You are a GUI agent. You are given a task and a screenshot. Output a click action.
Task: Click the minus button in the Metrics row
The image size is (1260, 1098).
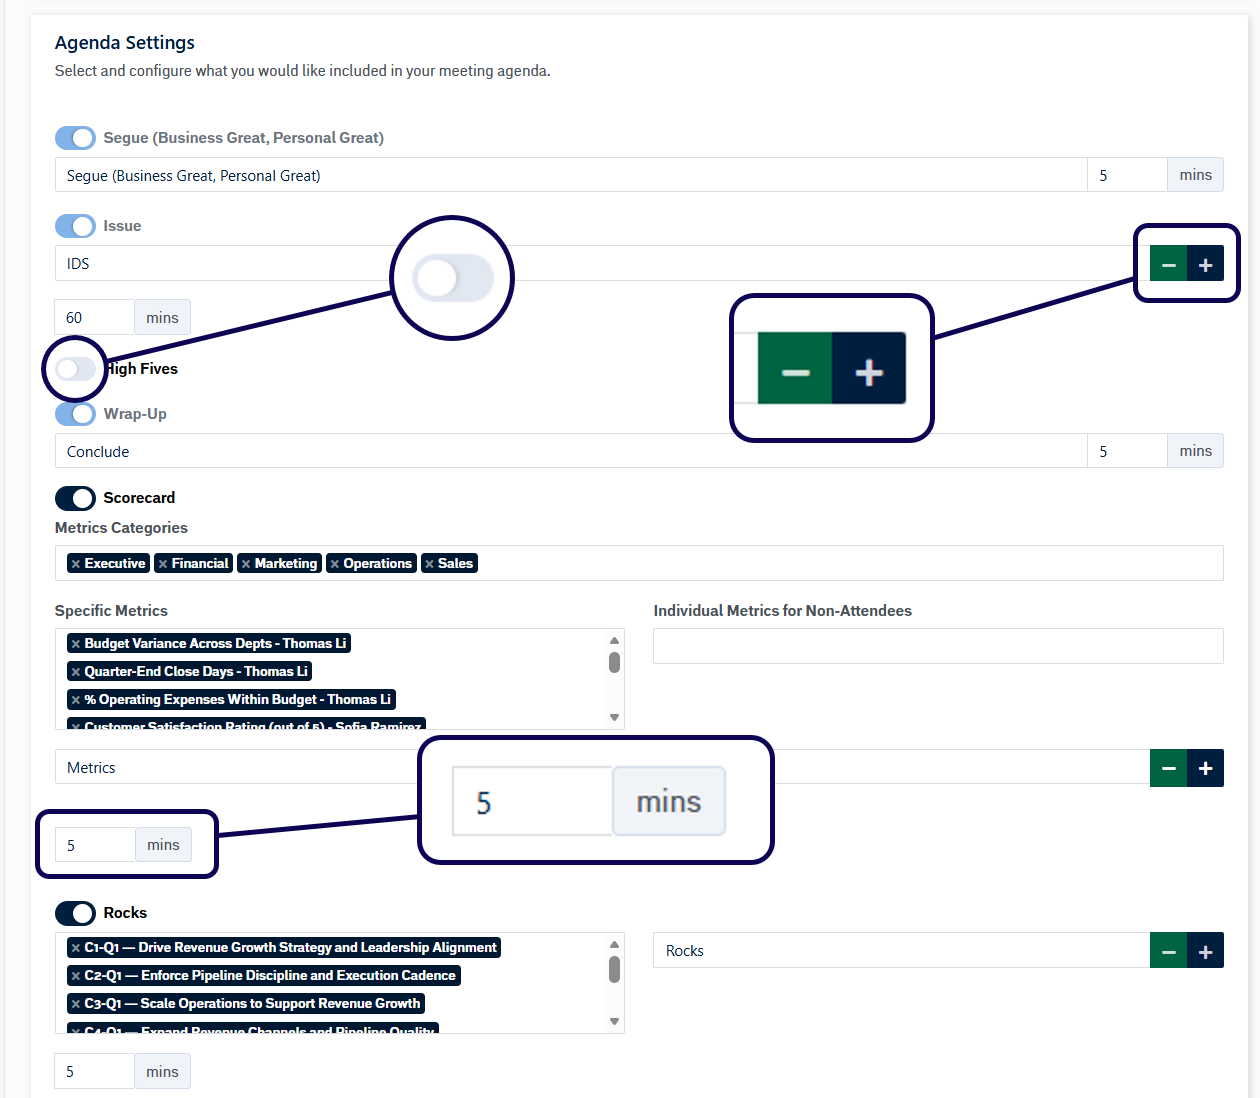1168,768
